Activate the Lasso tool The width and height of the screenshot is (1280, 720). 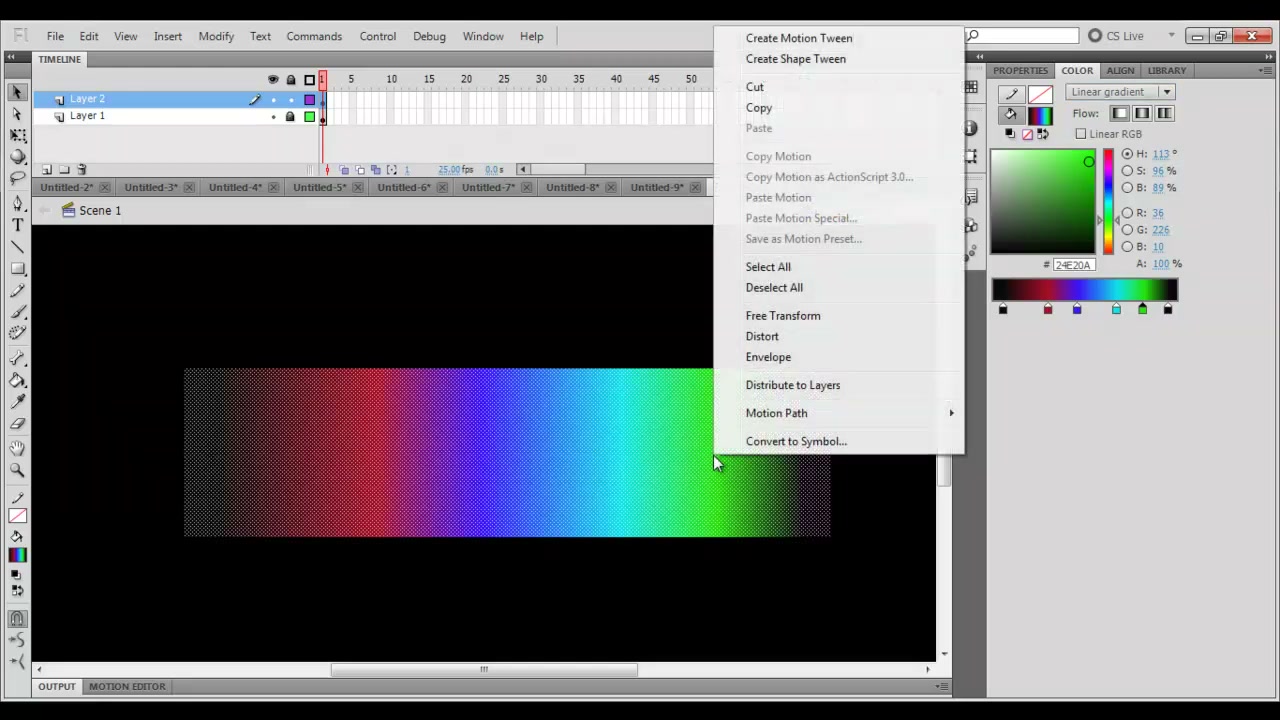pyautogui.click(x=17, y=179)
